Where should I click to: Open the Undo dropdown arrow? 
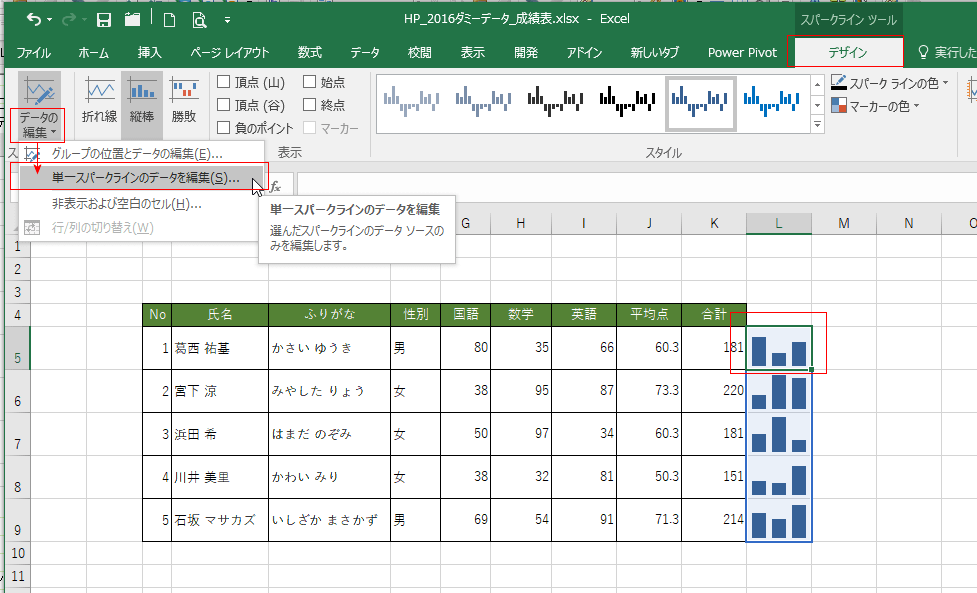tap(48, 17)
